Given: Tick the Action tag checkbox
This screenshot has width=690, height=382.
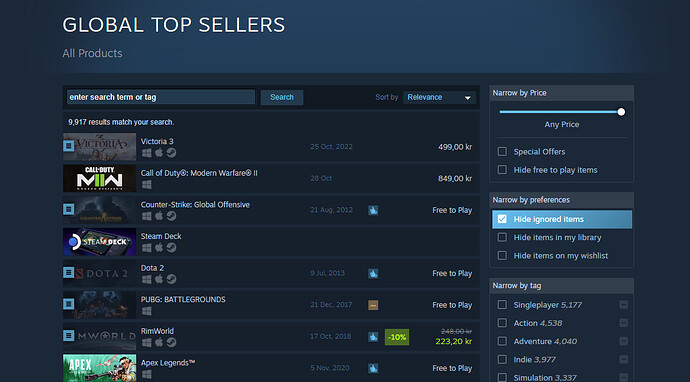Looking at the screenshot, I should tap(502, 323).
